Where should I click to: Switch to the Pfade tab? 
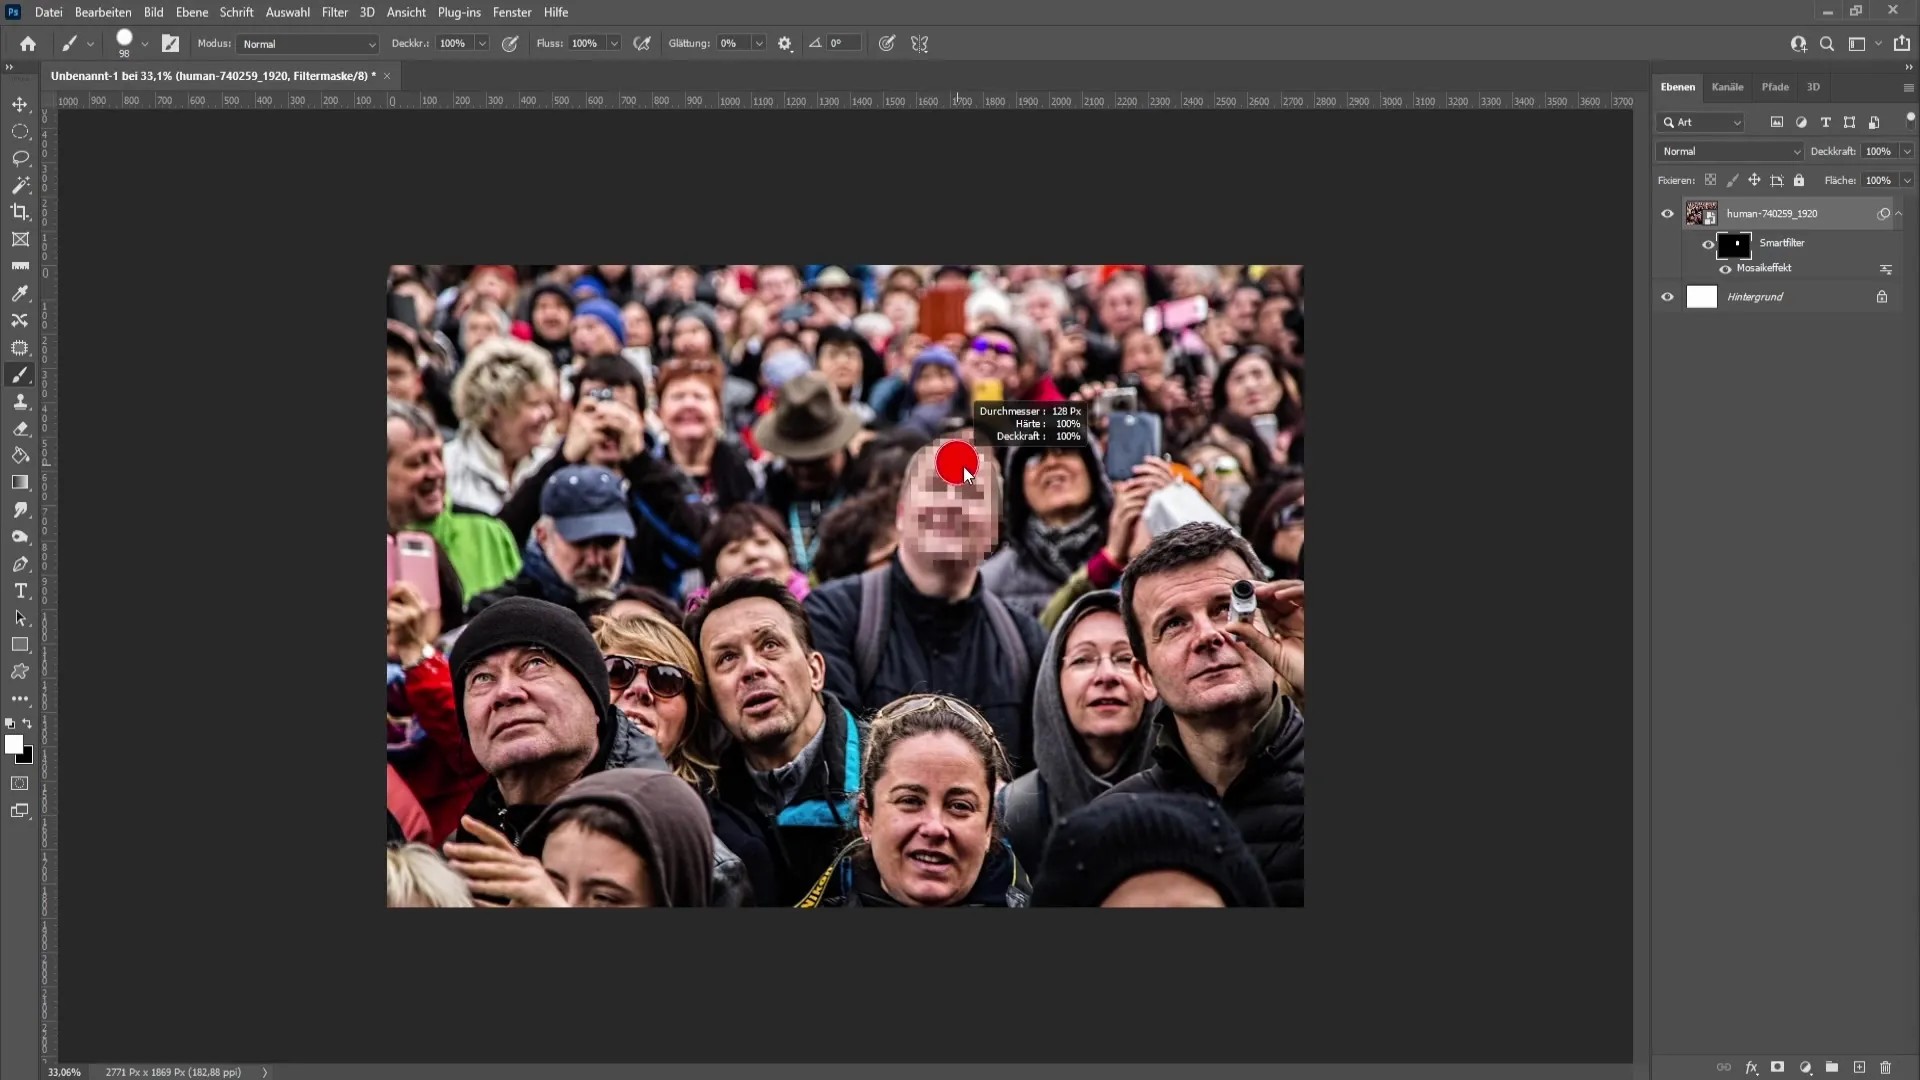pyautogui.click(x=1775, y=86)
